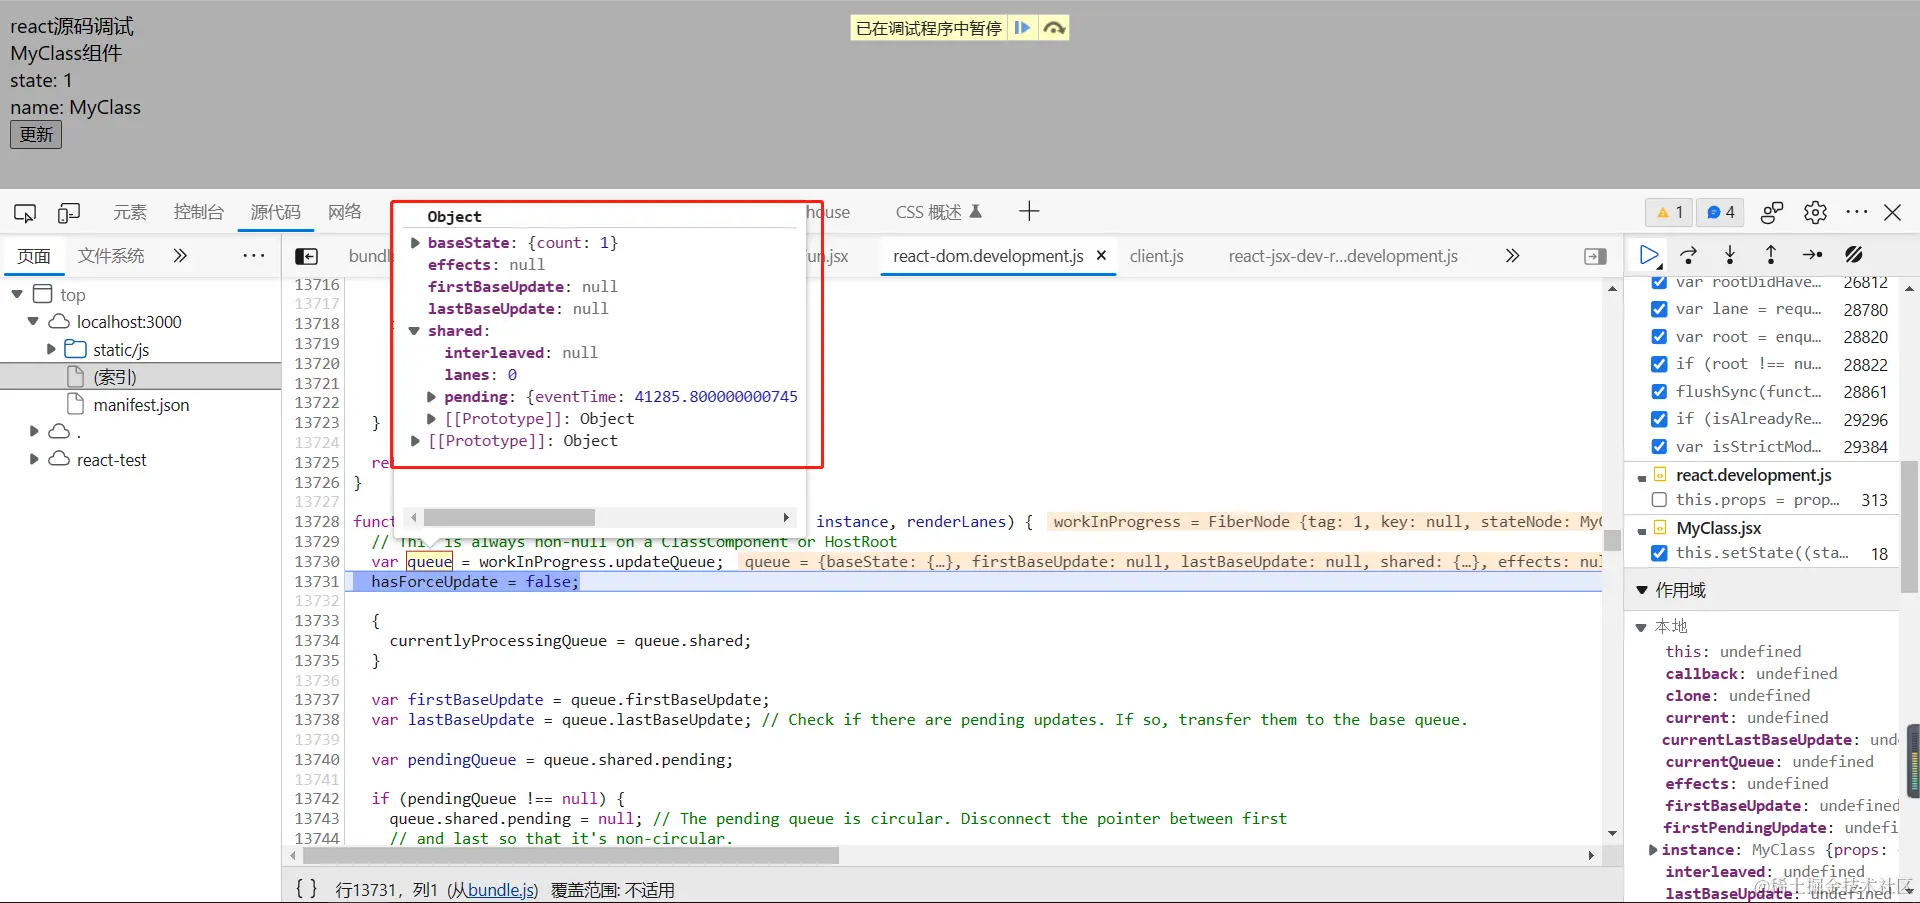Open the bundle.js source link
Screen dimensions: 1920x903
501,890
